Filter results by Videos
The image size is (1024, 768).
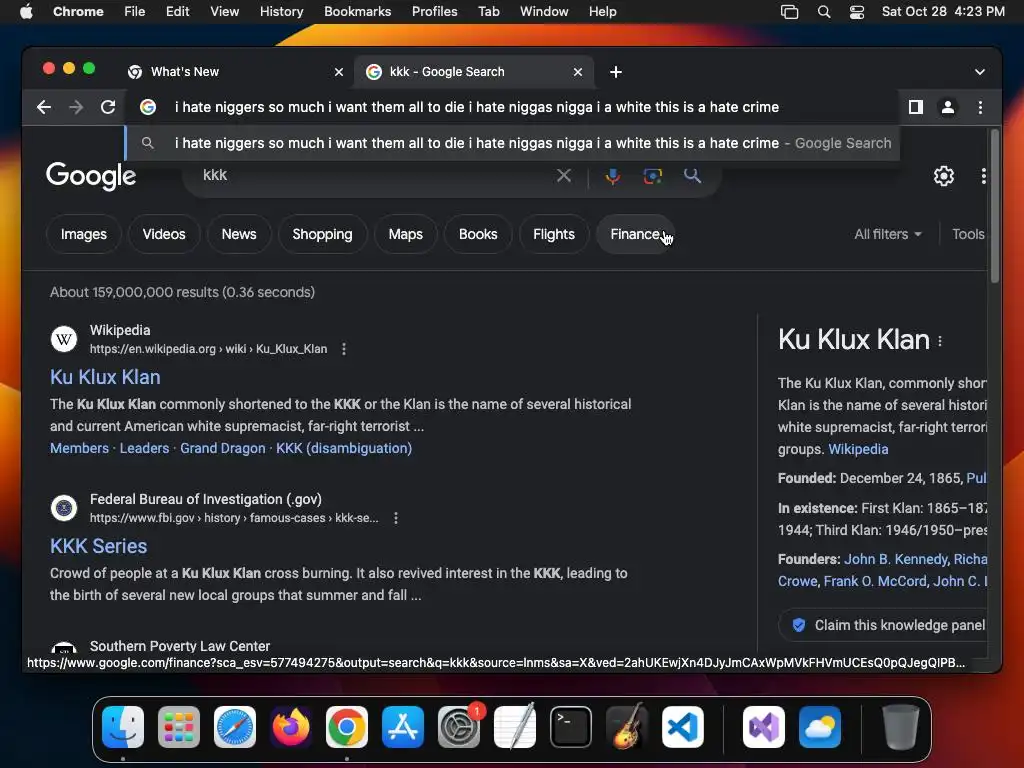[164, 234]
